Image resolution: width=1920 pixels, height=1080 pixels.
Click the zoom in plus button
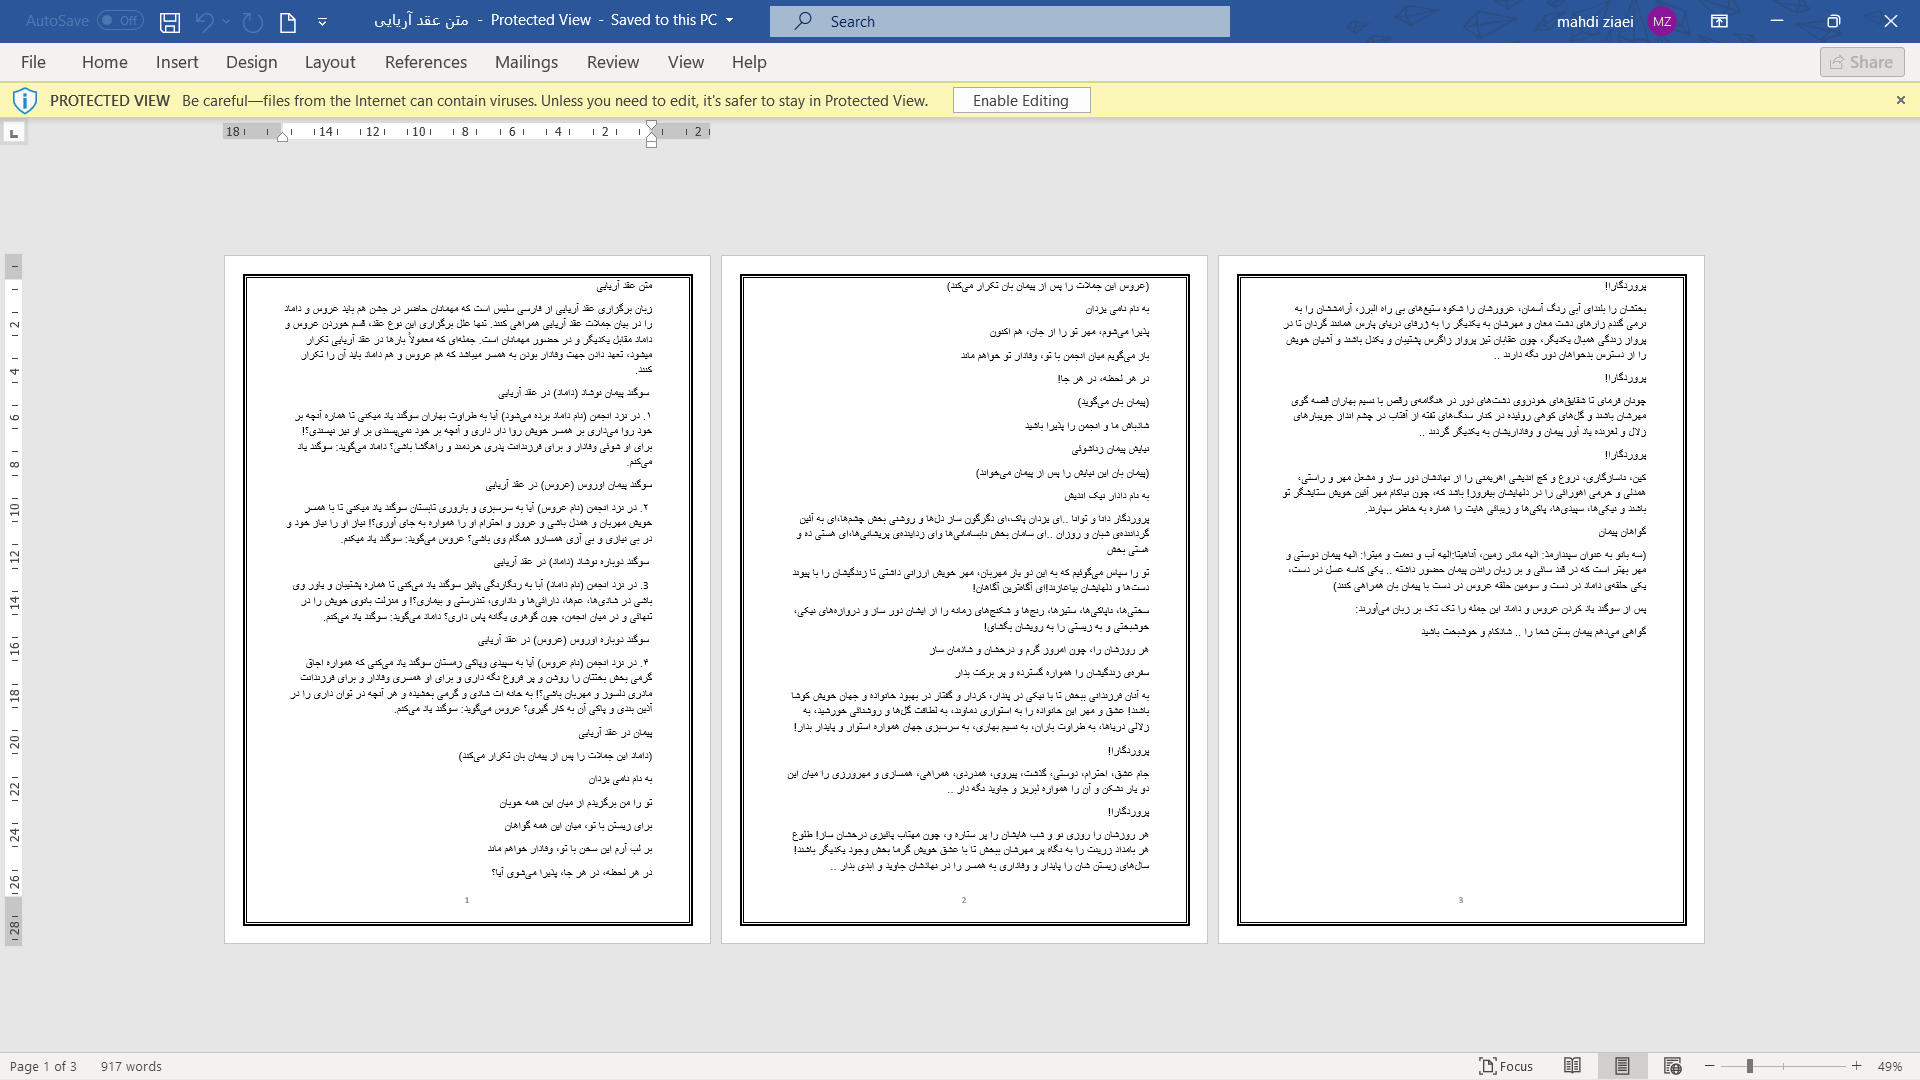coord(1857,1066)
